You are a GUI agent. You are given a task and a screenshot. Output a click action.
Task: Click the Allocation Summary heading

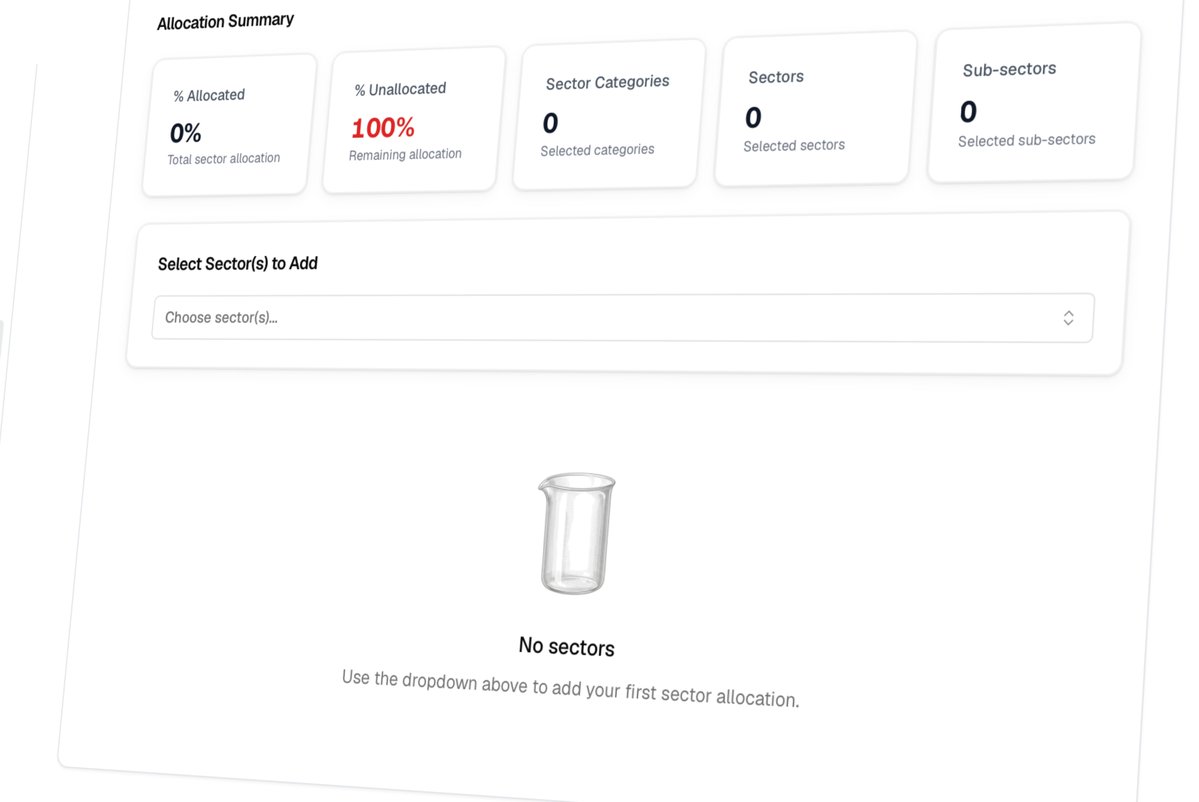coord(226,21)
